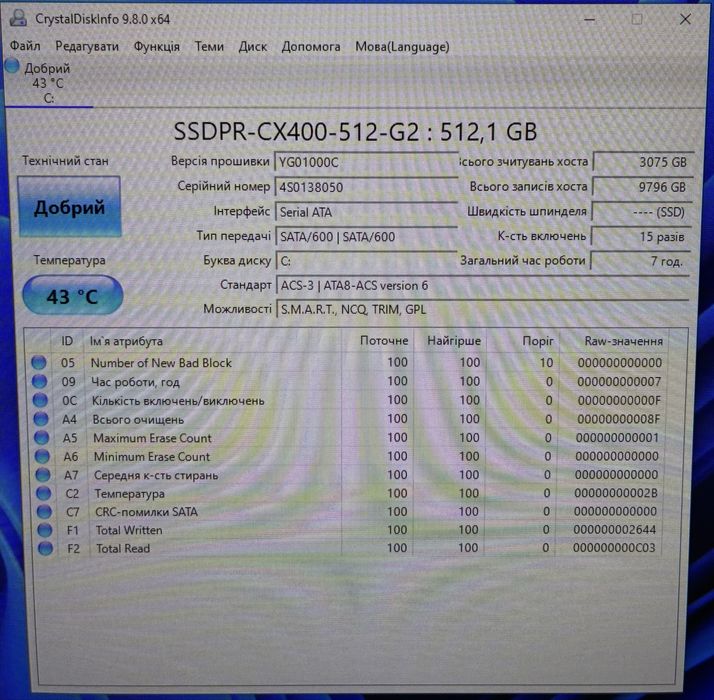Select the Maximum Erase Count attribute name
The image size is (714, 700).
pyautogui.click(x=153, y=438)
